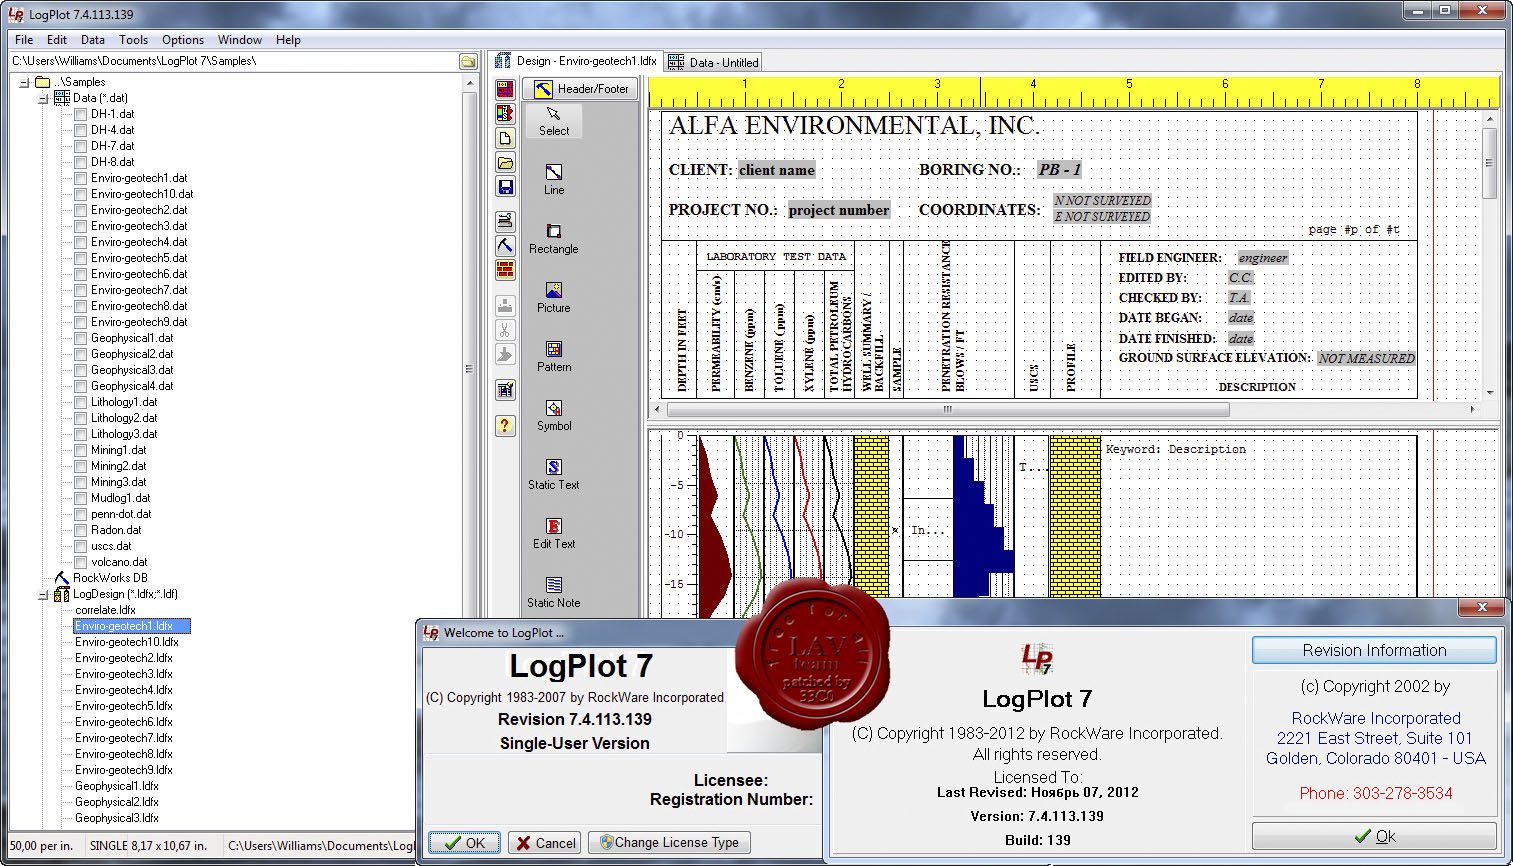Open the Options menu

pyautogui.click(x=183, y=40)
